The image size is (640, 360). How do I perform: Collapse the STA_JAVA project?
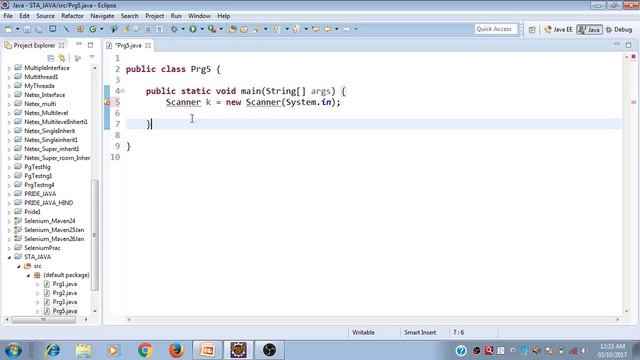9,257
